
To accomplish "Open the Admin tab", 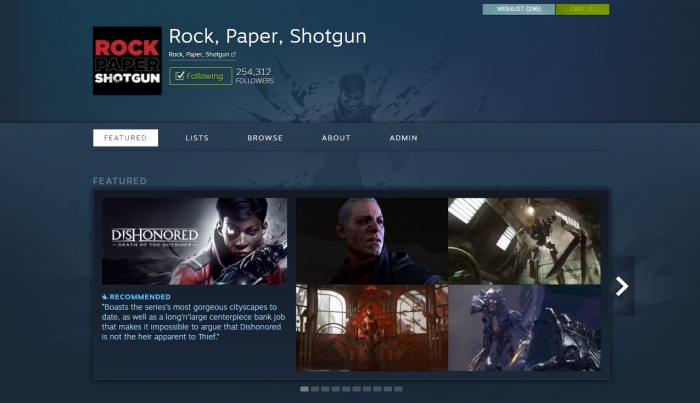I will click(403, 138).
